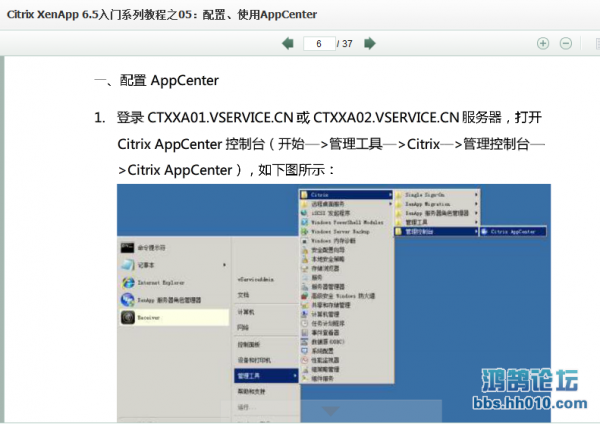600x424 pixels.
Task: Click XenApp 服务器角色管理器 globe icon
Action: coord(127,300)
